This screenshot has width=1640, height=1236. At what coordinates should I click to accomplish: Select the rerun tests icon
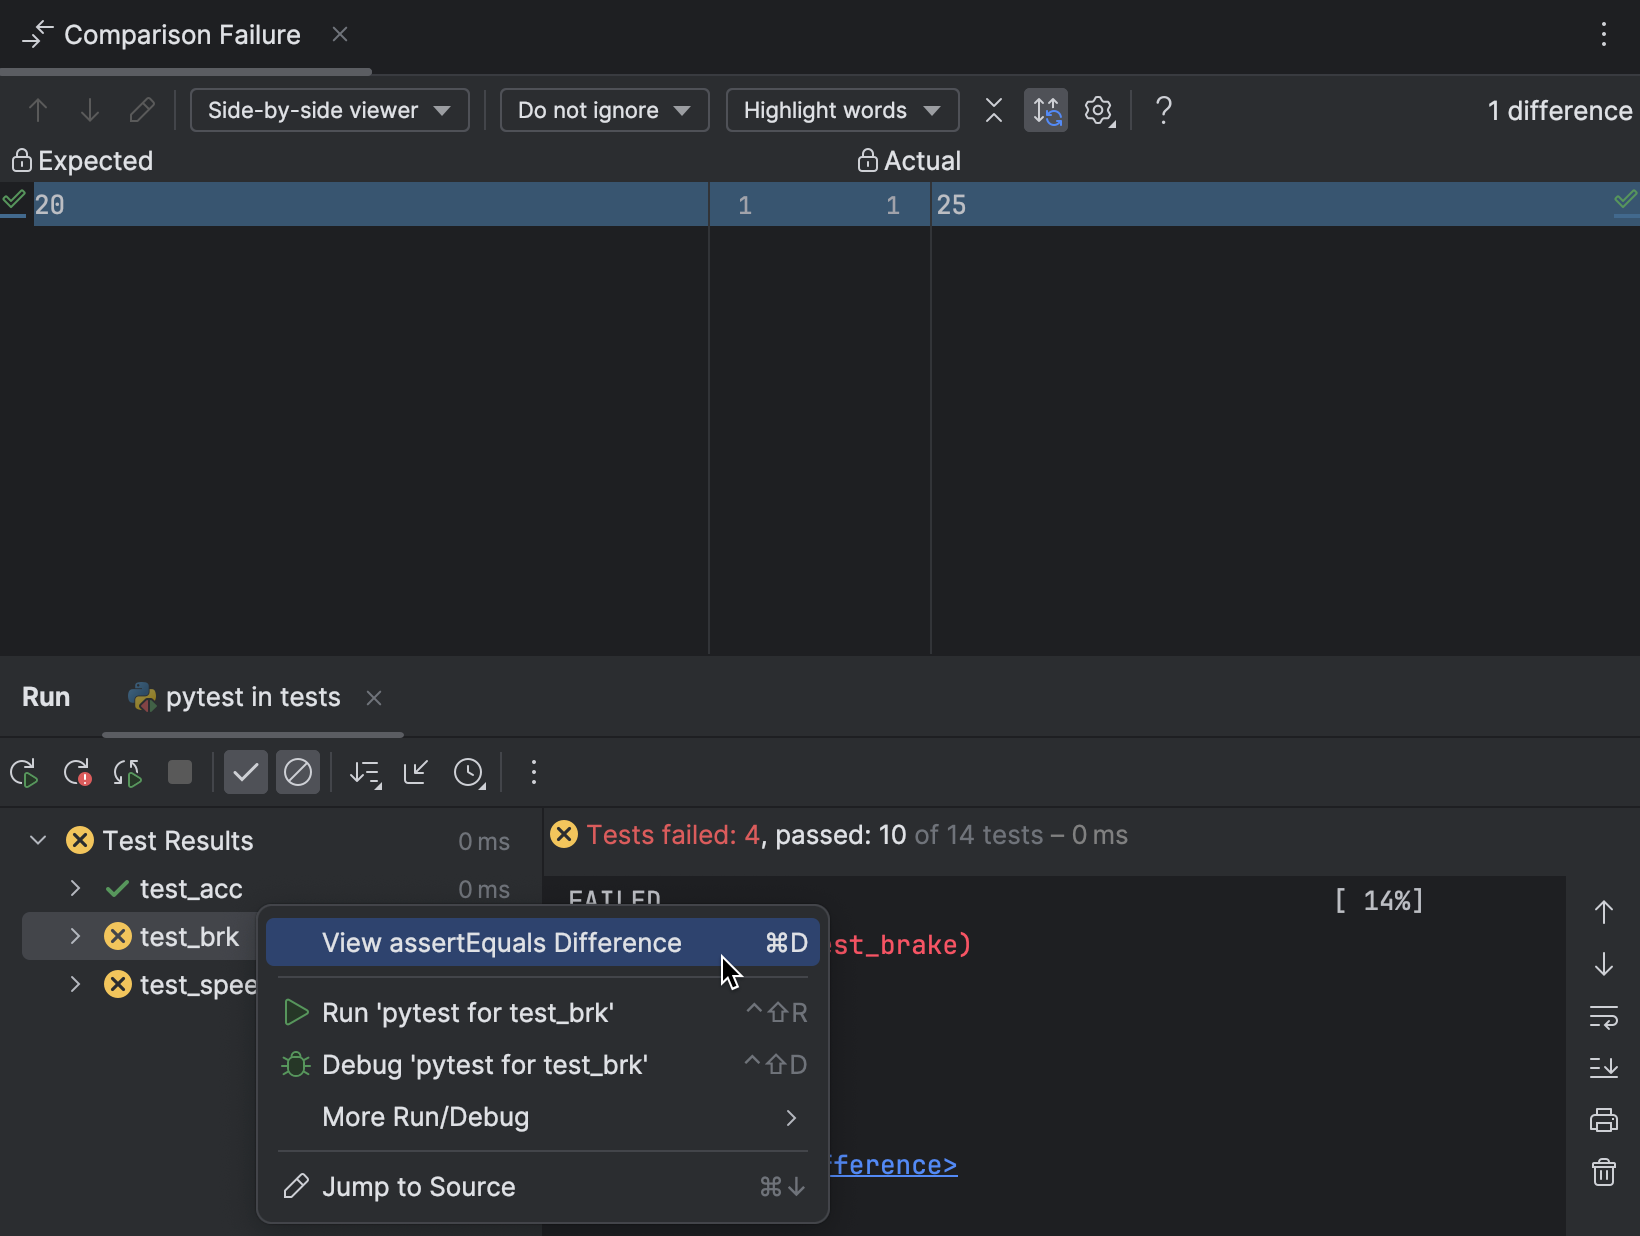tap(24, 772)
